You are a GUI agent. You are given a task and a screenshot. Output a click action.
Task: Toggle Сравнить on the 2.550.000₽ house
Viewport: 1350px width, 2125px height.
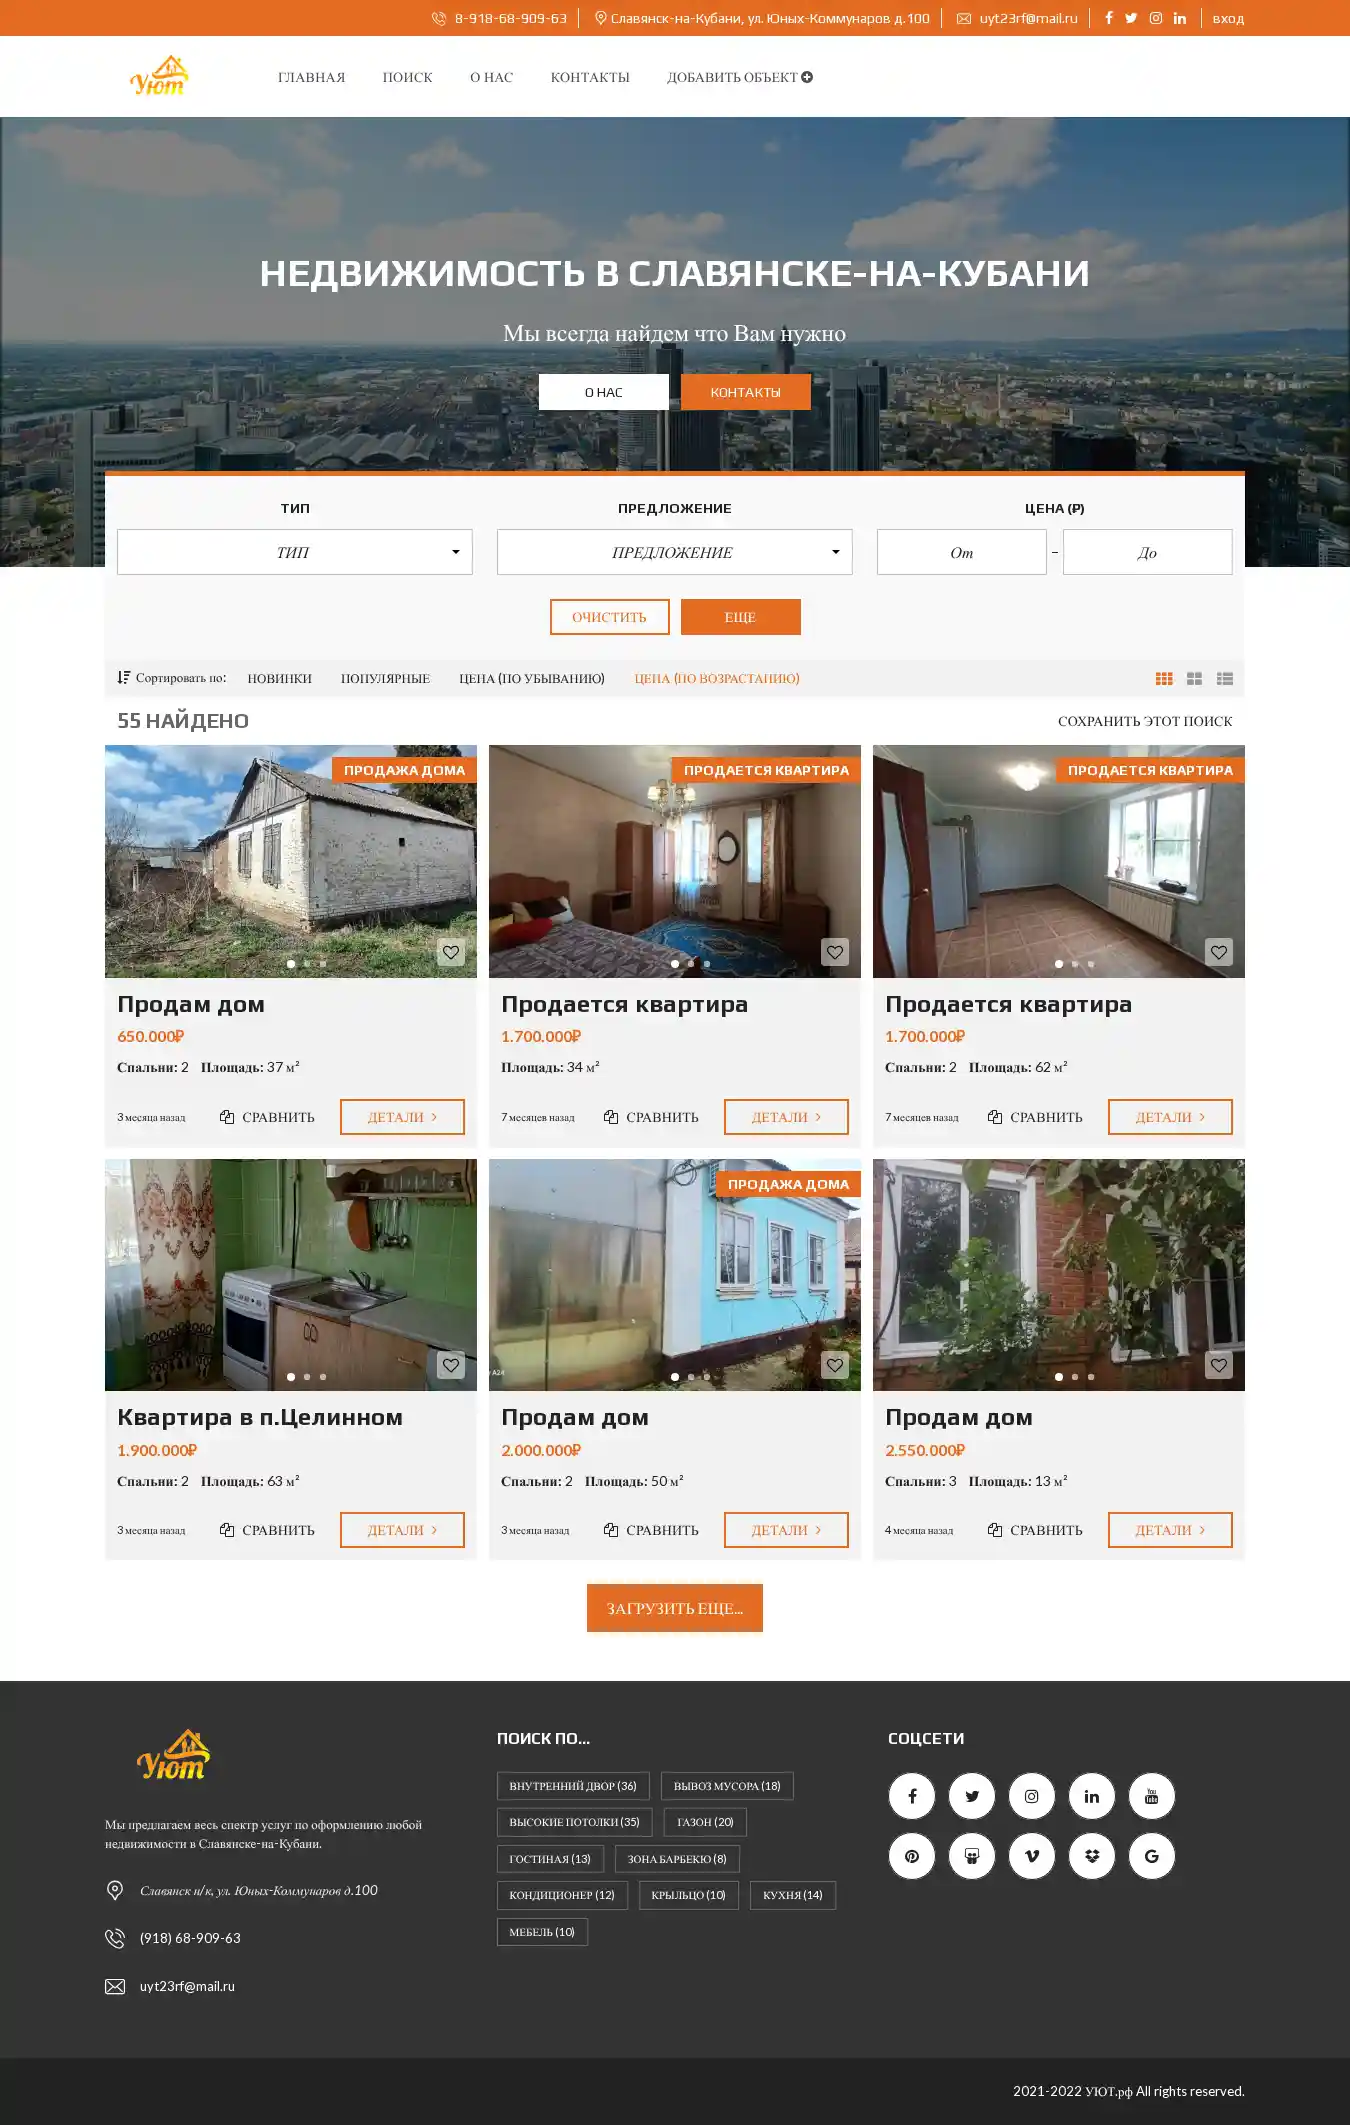1035,1530
